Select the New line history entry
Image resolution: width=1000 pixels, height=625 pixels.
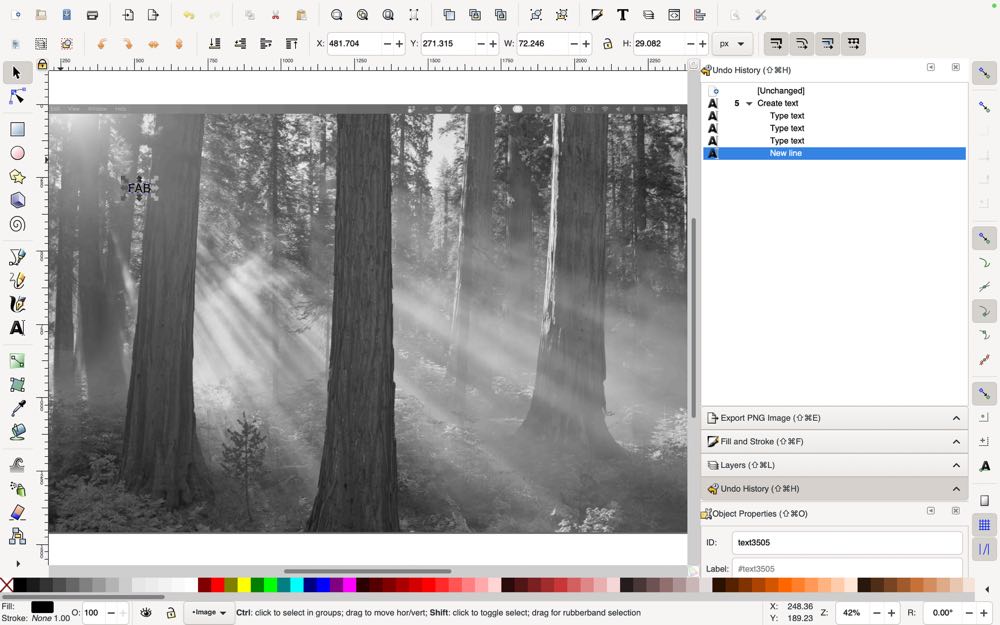834,153
